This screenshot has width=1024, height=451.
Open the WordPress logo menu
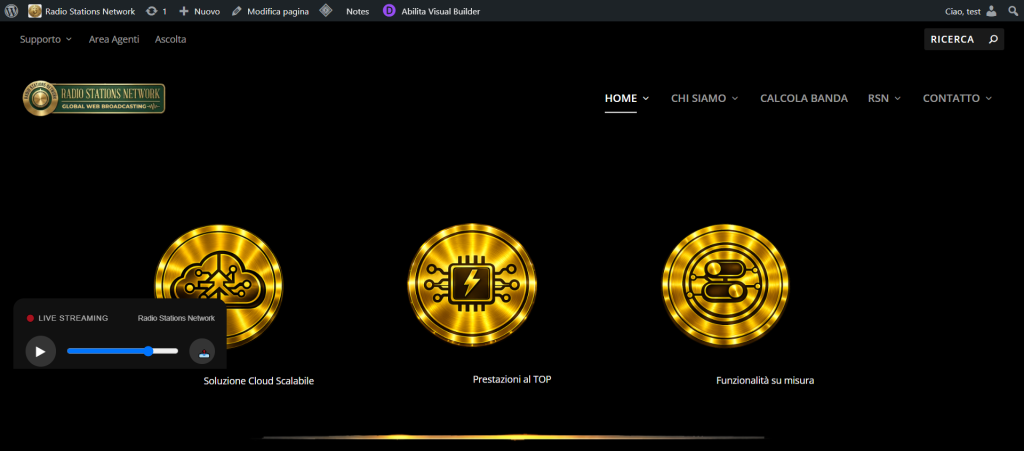[11, 11]
